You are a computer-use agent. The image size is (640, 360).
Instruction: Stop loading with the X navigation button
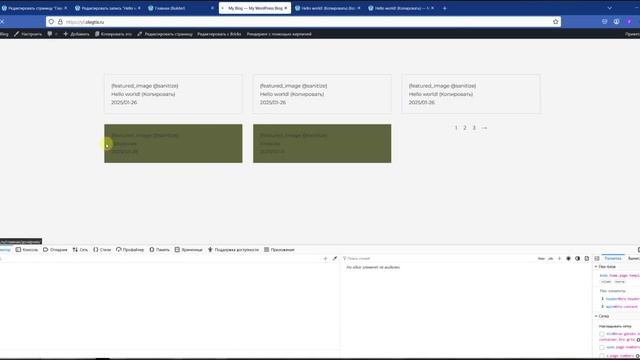click(x=2, y=22)
